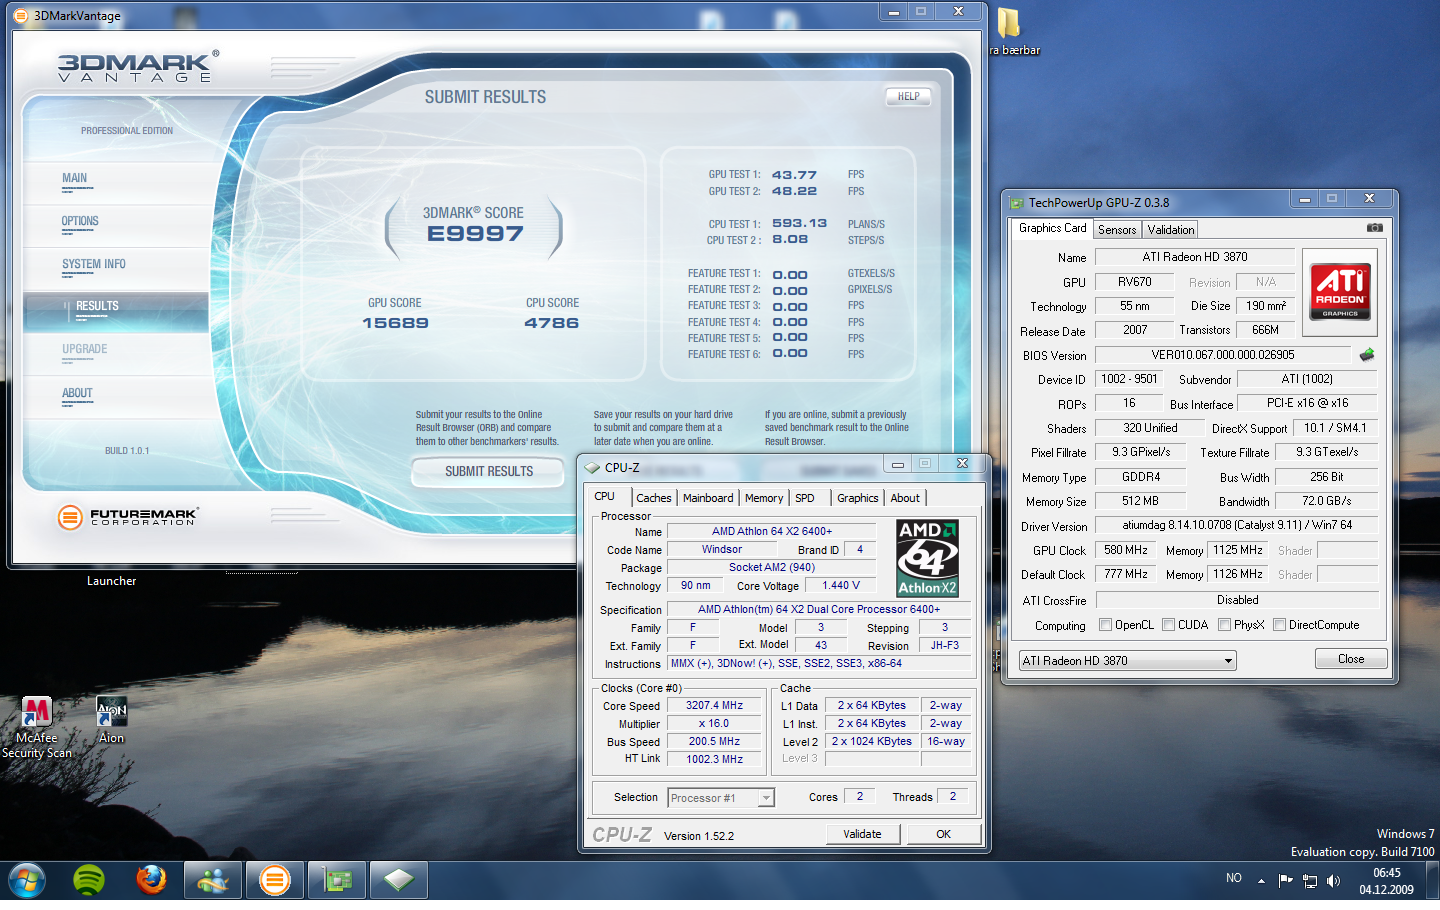
Task: Click the Driver Version field in GPU-Z
Action: 1237,525
